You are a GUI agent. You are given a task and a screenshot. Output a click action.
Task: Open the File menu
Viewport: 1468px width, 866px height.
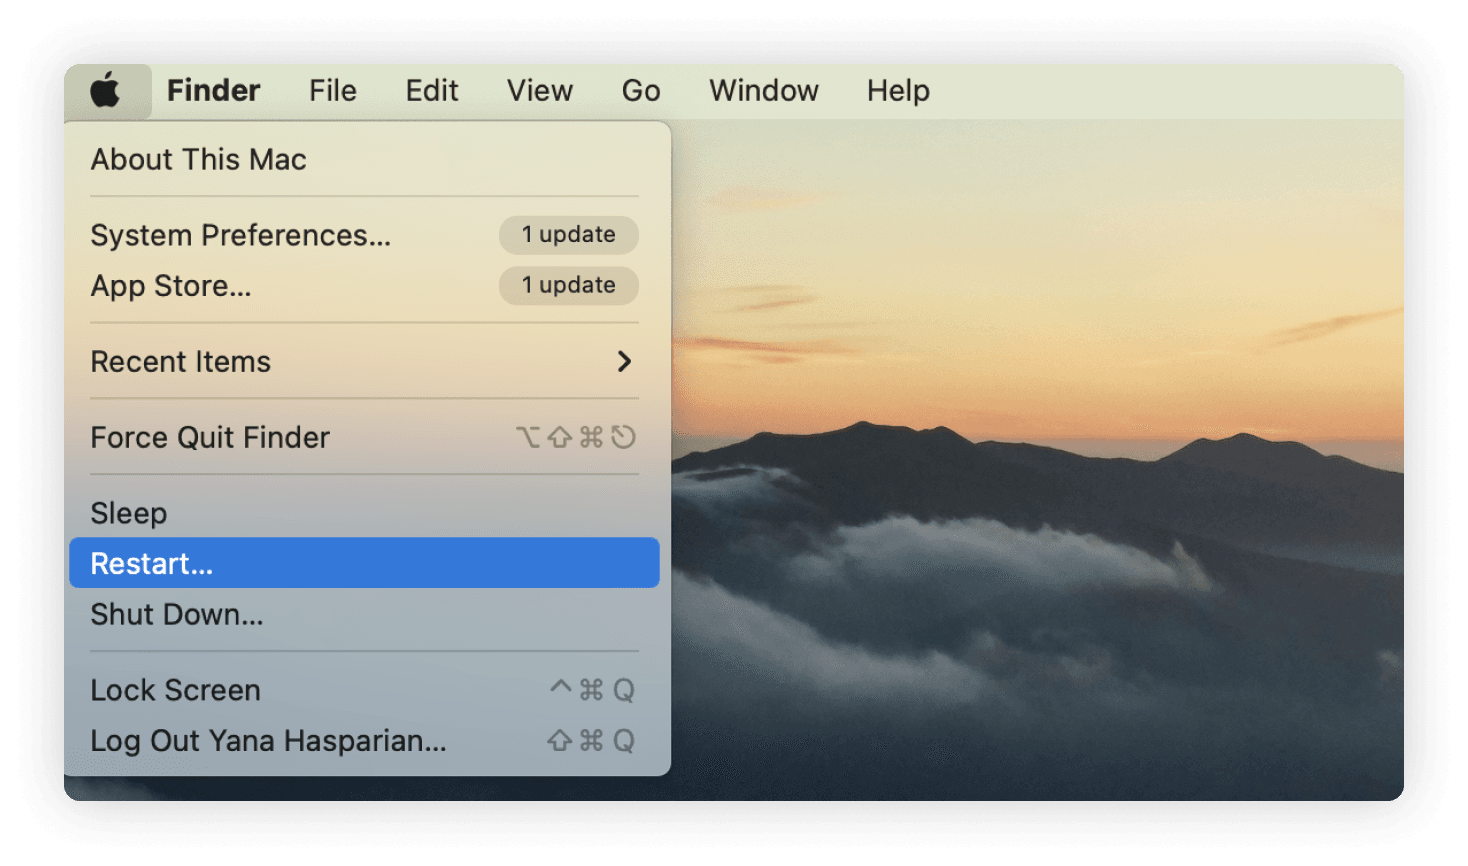coord(332,91)
